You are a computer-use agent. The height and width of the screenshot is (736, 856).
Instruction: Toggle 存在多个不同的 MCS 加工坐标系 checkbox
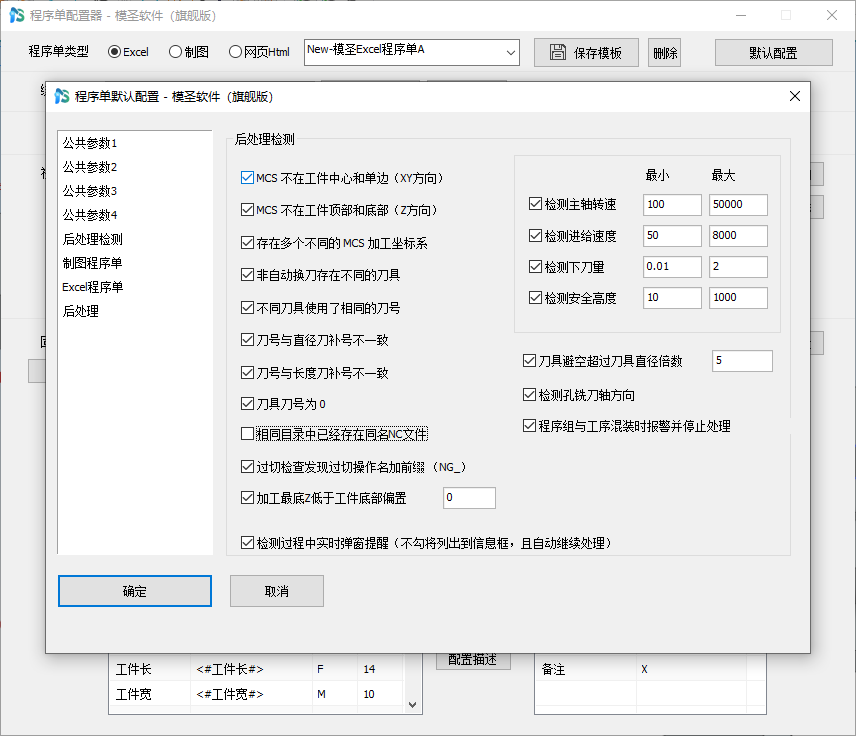coord(247,243)
